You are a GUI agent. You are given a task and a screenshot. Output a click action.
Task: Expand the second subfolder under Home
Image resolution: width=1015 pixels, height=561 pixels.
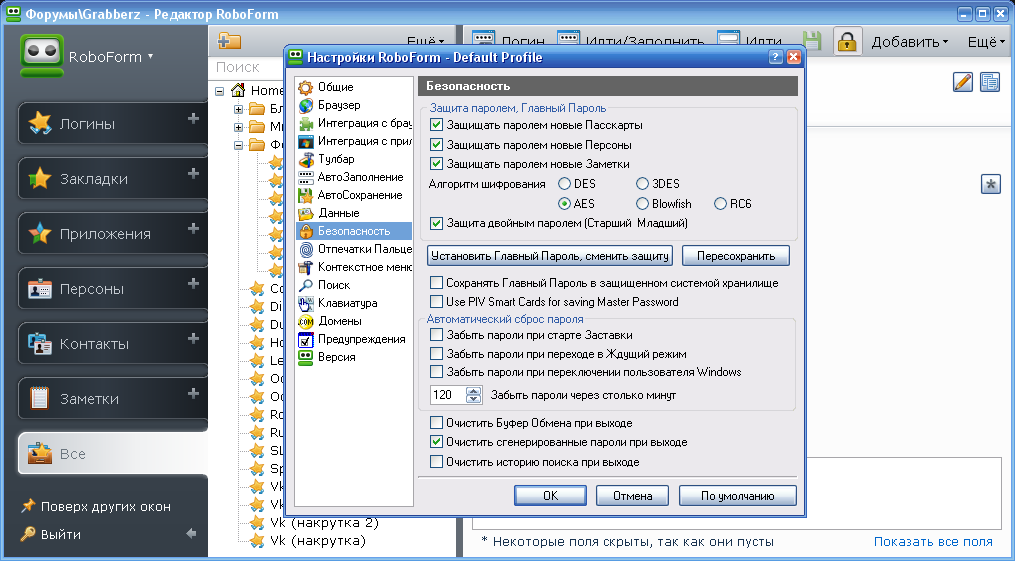click(238, 127)
